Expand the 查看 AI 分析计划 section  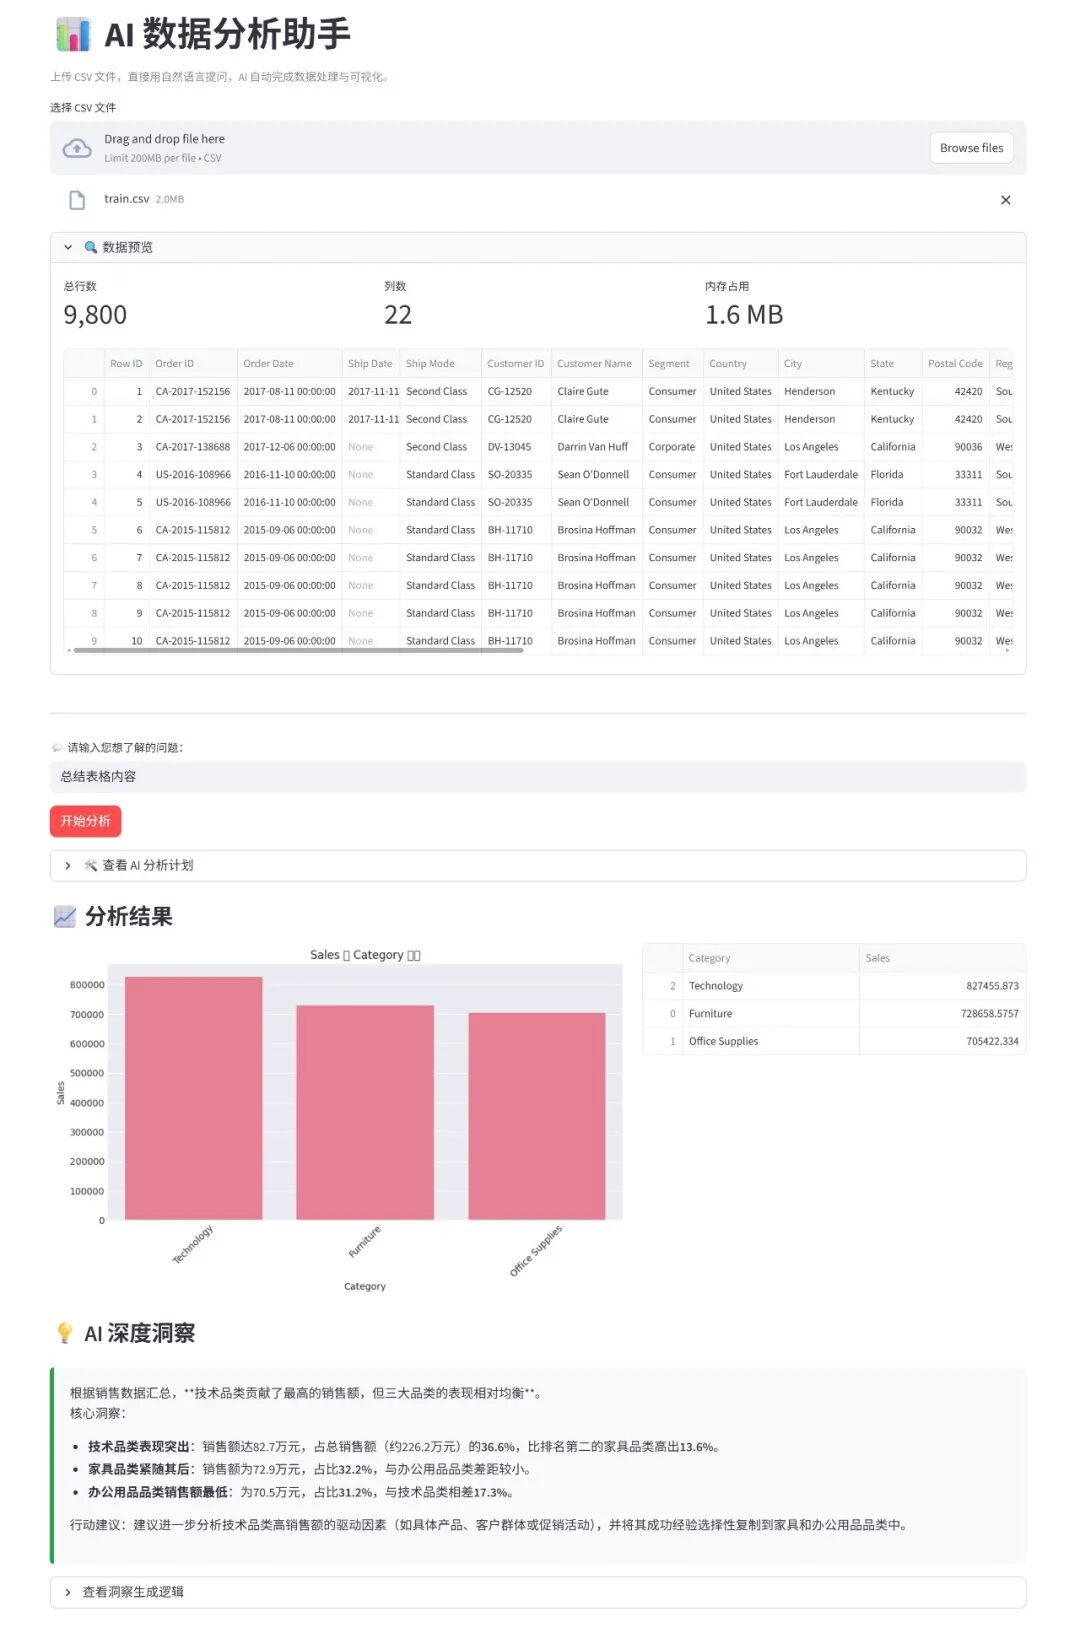pyautogui.click(x=538, y=865)
